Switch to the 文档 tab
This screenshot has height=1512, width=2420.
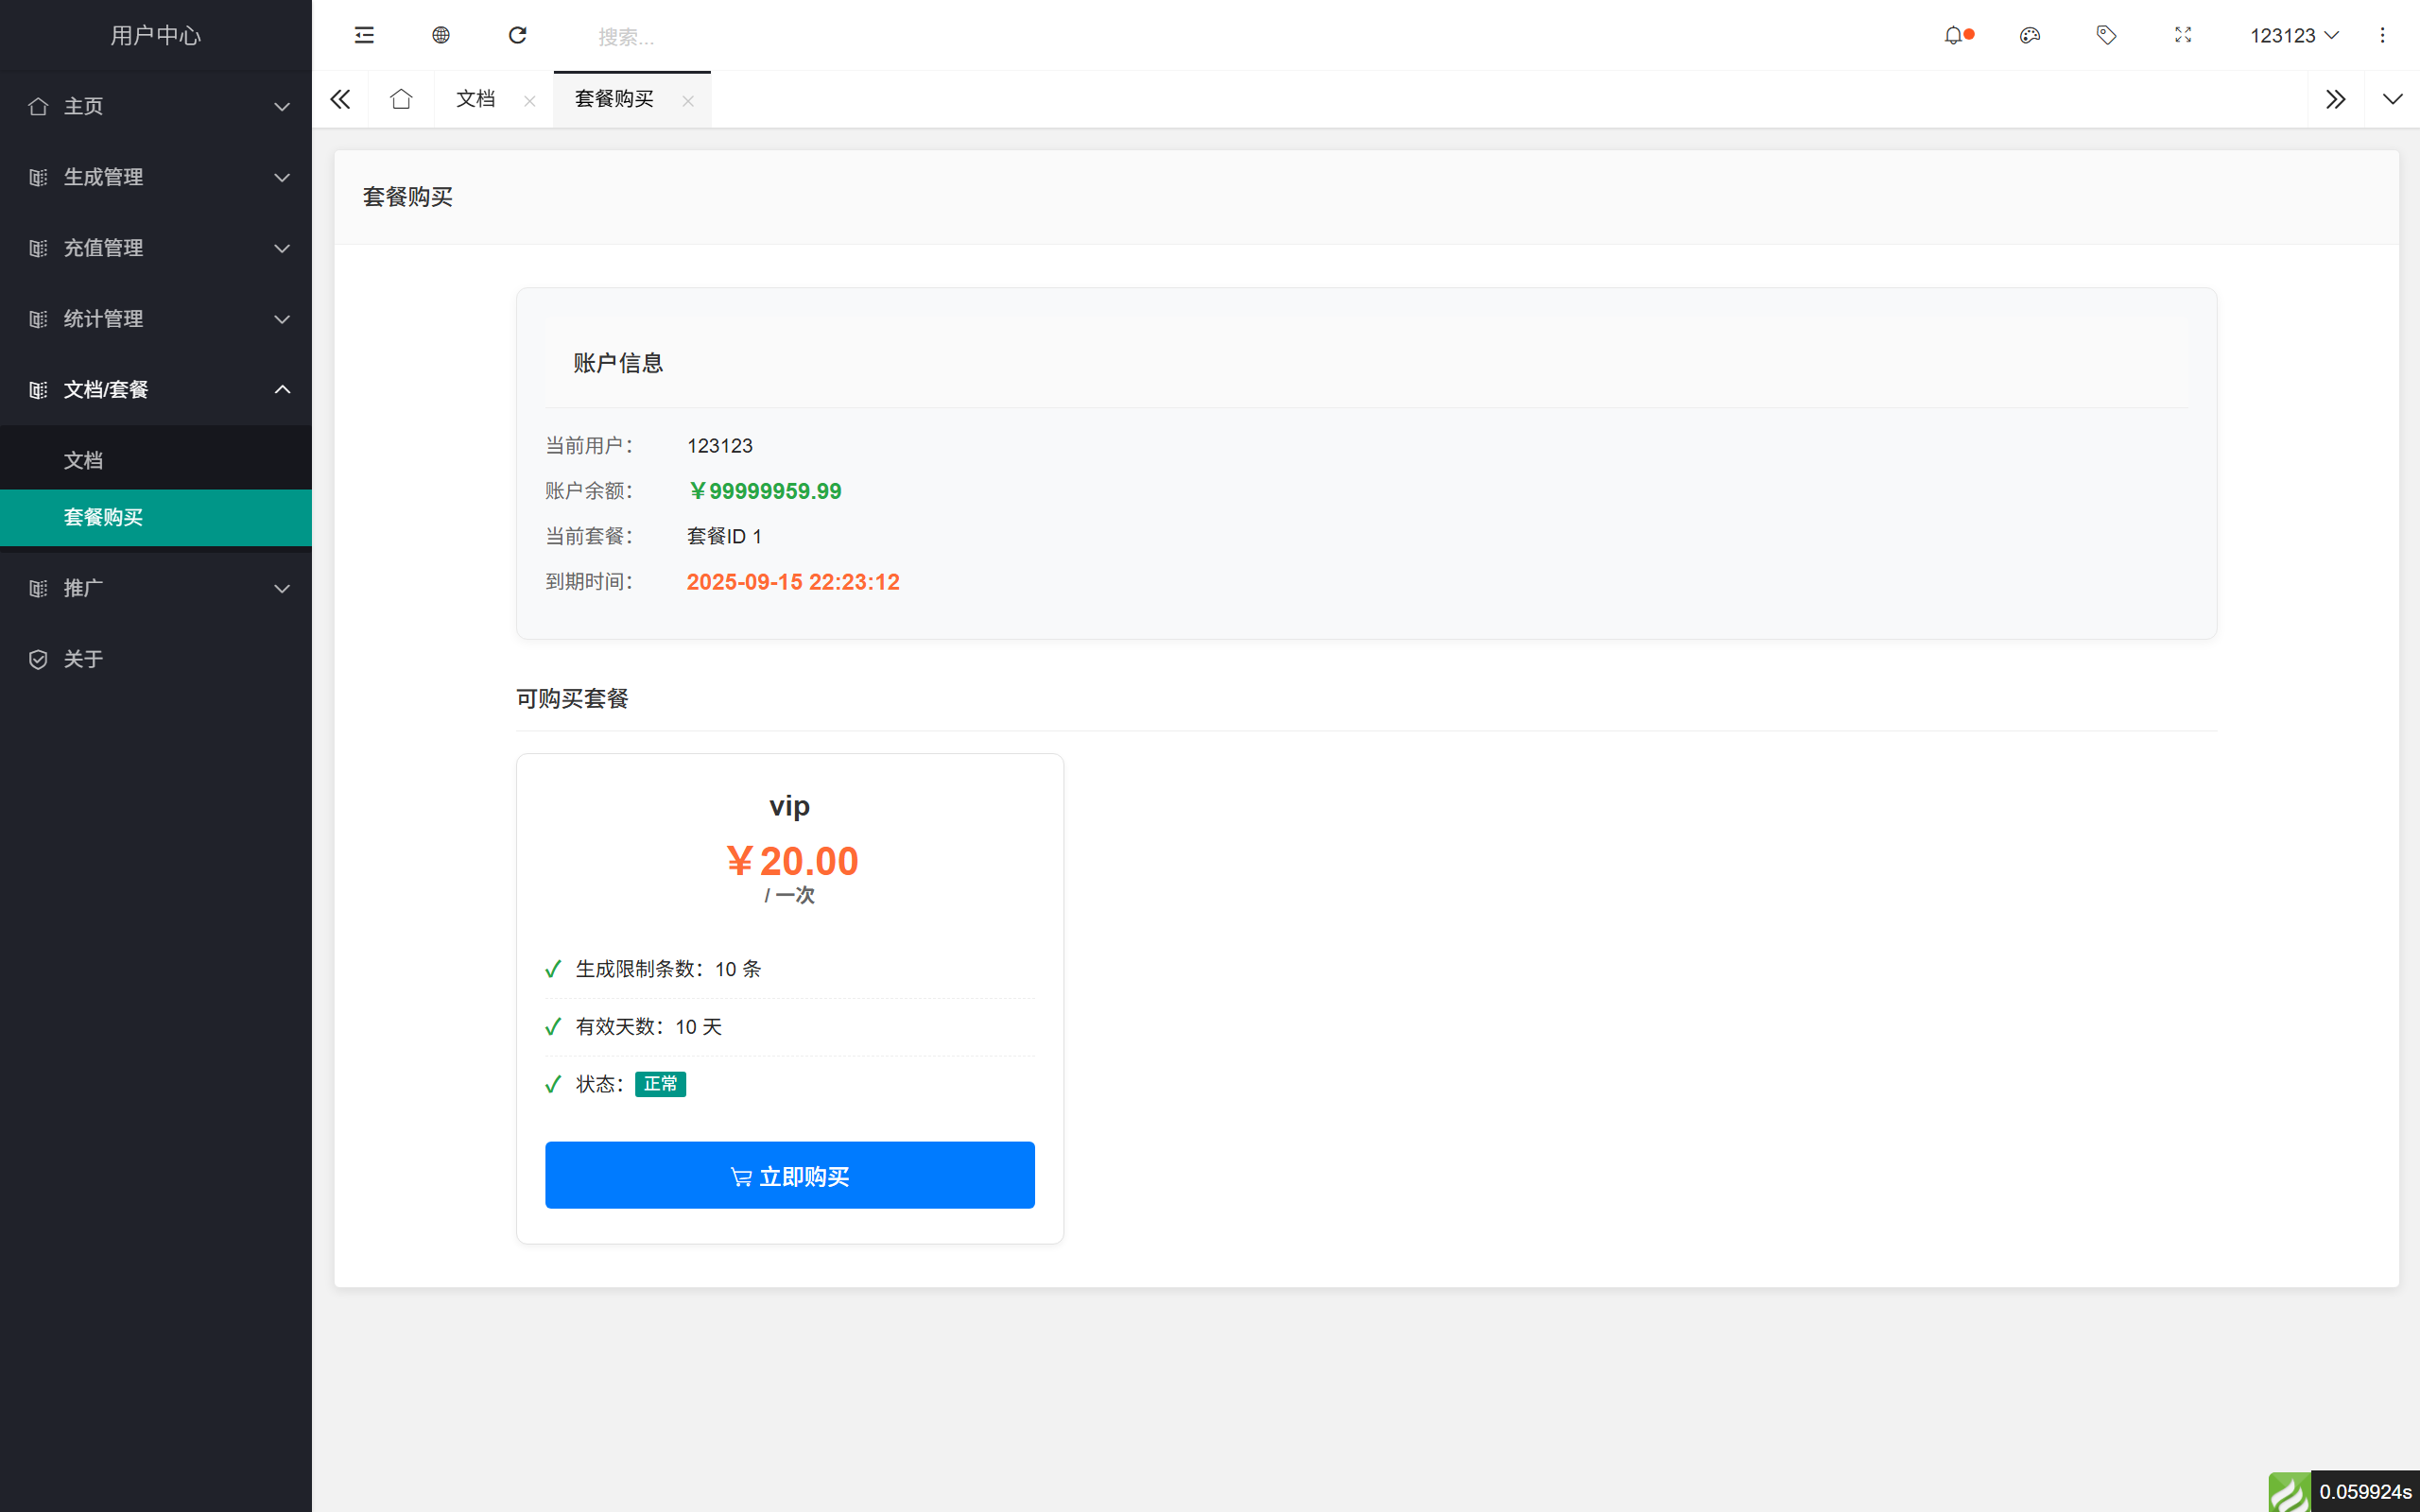476,99
